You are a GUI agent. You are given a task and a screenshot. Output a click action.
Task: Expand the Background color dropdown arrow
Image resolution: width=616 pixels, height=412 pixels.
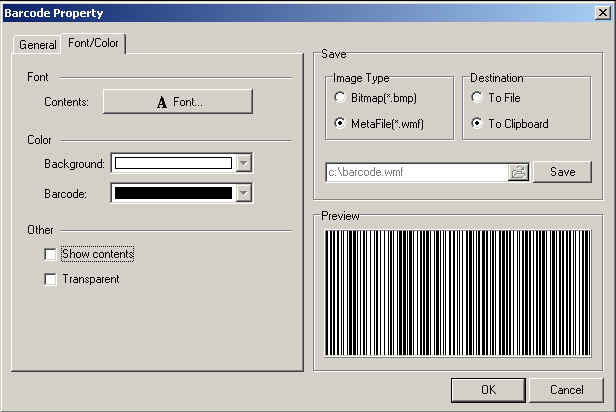(243, 164)
